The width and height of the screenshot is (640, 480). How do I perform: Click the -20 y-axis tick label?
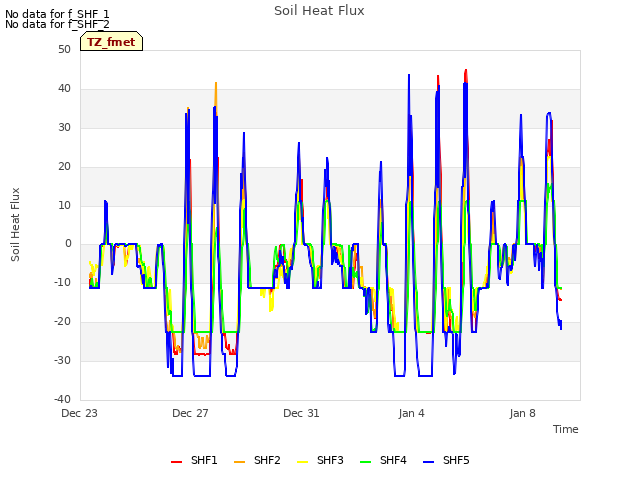(63, 322)
